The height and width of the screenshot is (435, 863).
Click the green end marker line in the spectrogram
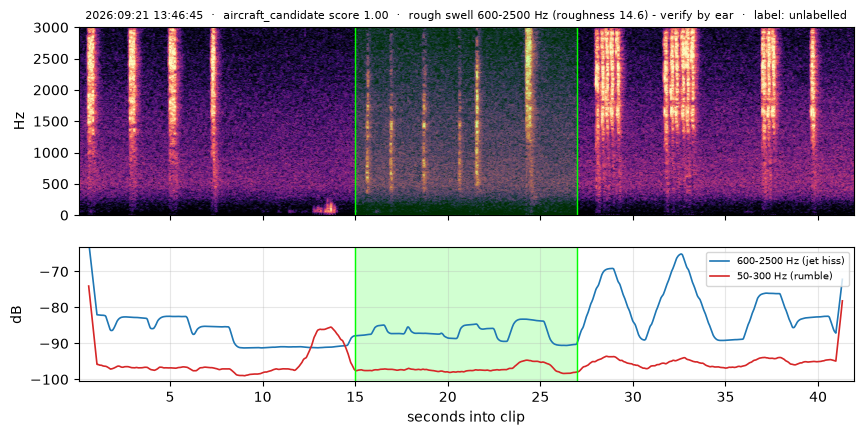577,121
